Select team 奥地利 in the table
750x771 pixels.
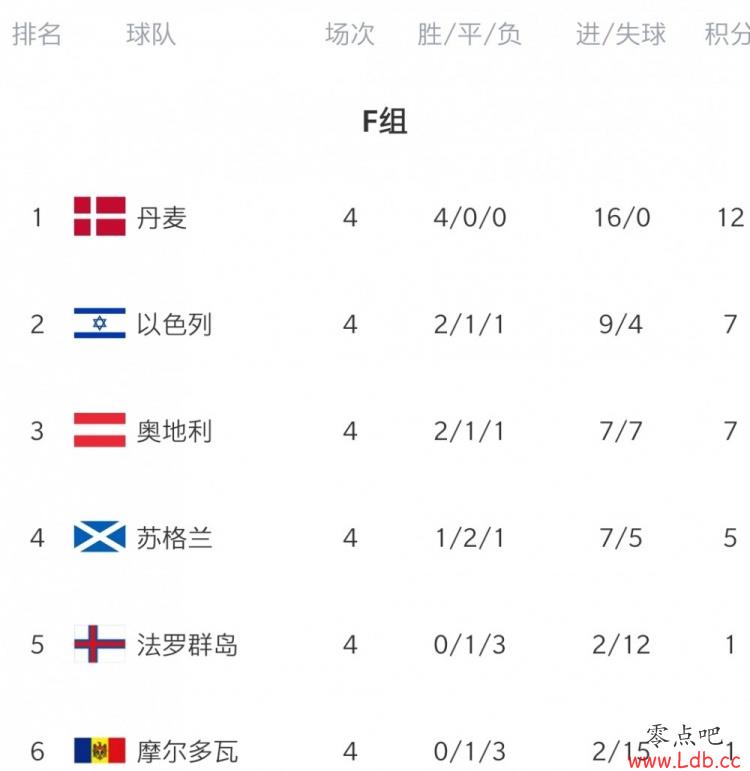(x=175, y=431)
